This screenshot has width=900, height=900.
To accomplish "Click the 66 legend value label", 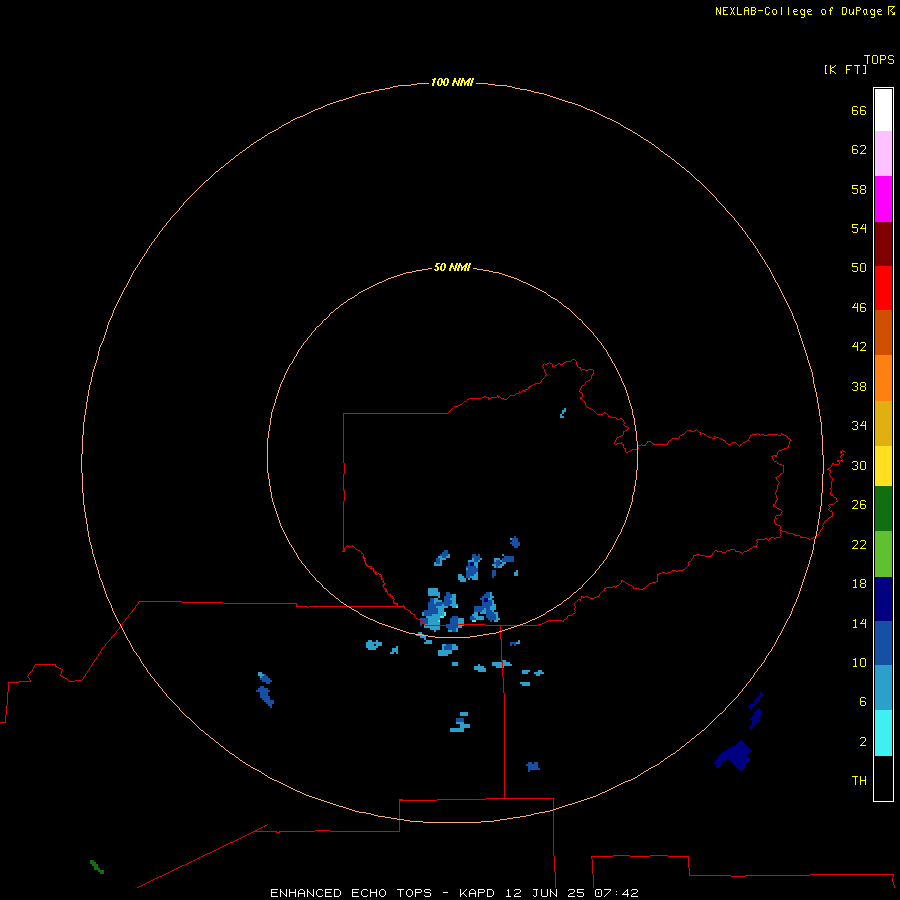I will 859,110.
